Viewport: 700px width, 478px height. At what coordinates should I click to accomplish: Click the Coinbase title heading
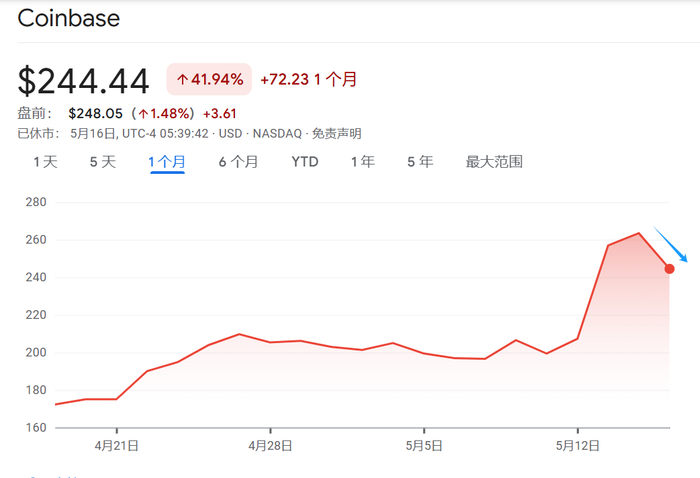[x=69, y=18]
